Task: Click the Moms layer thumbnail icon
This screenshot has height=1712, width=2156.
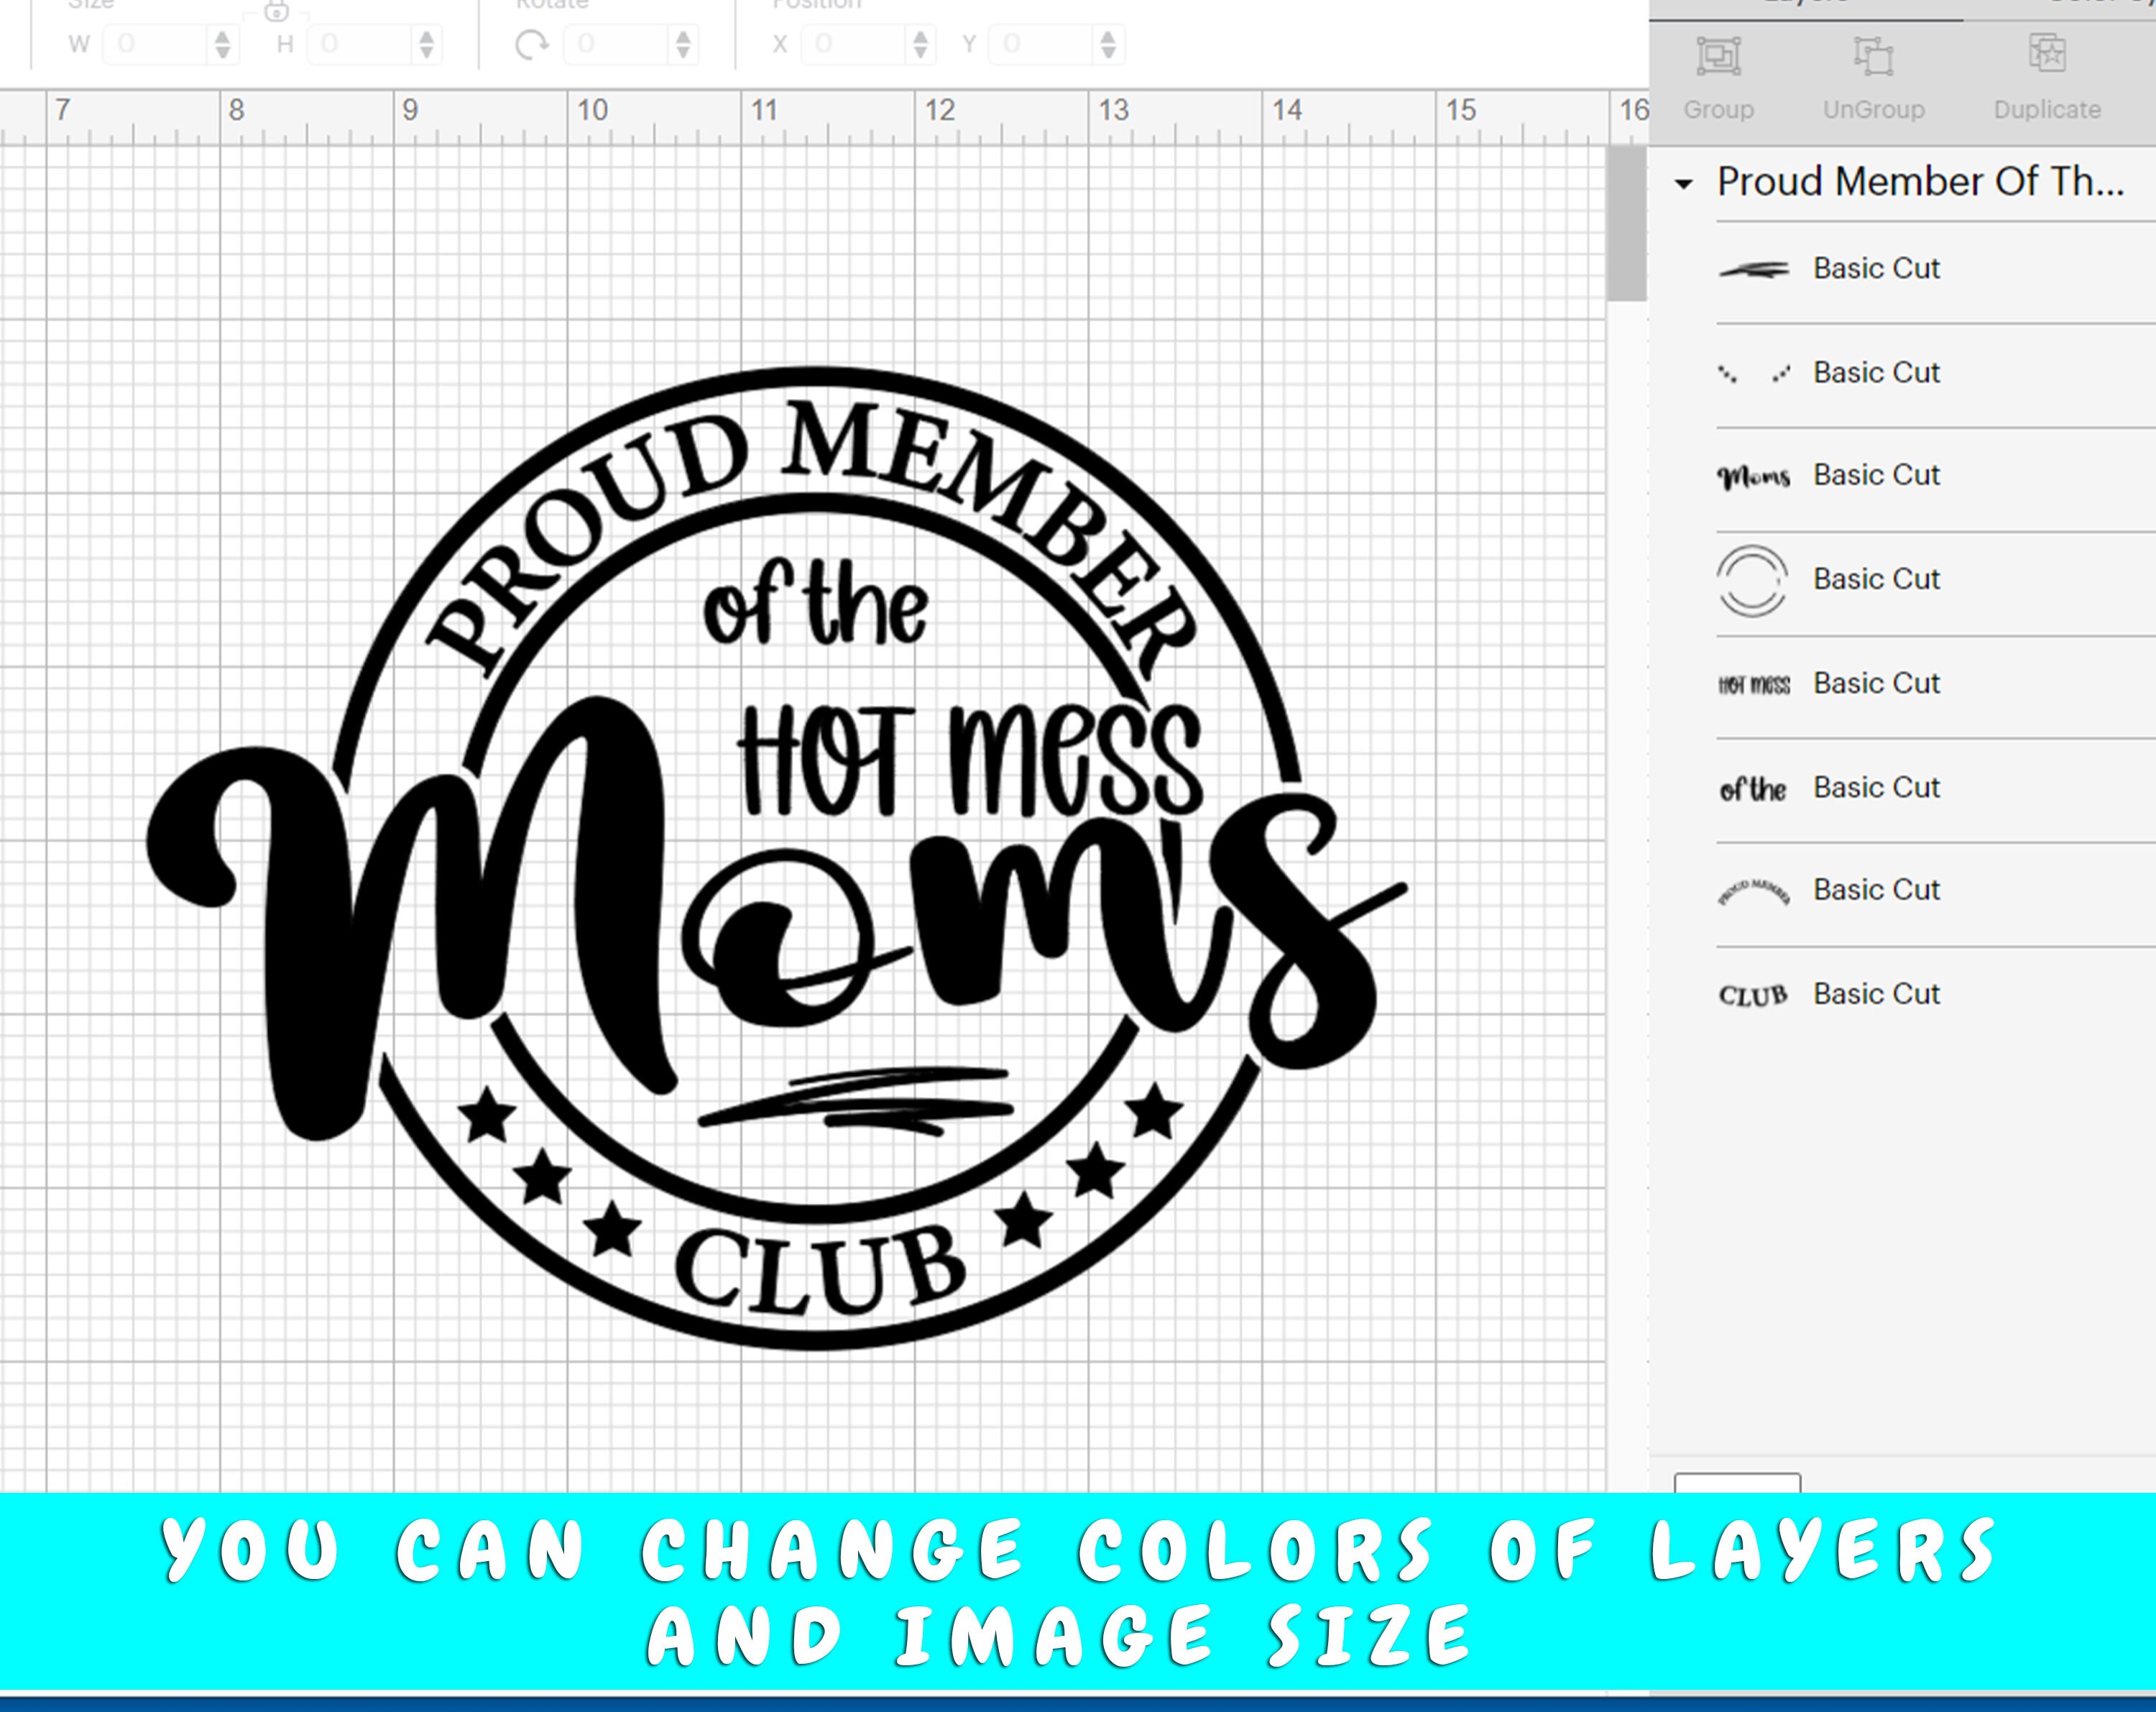Action: 1756,475
